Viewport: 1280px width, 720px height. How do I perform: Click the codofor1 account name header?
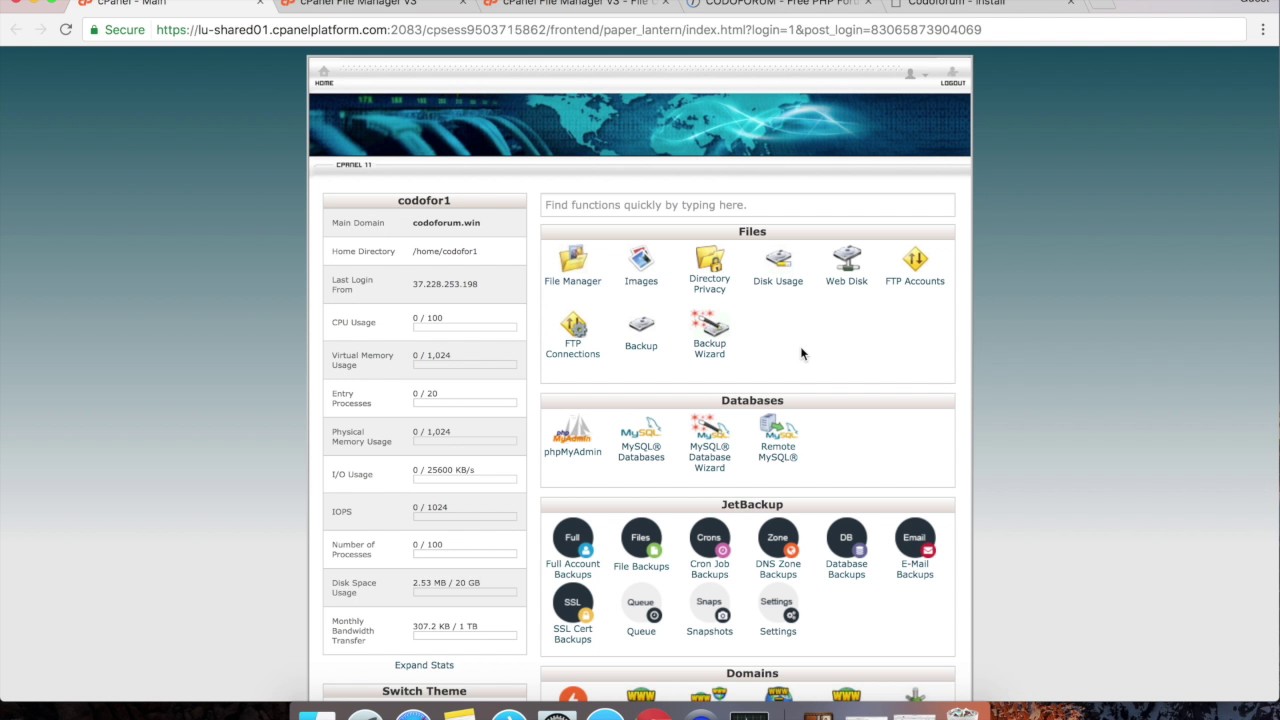coord(424,201)
